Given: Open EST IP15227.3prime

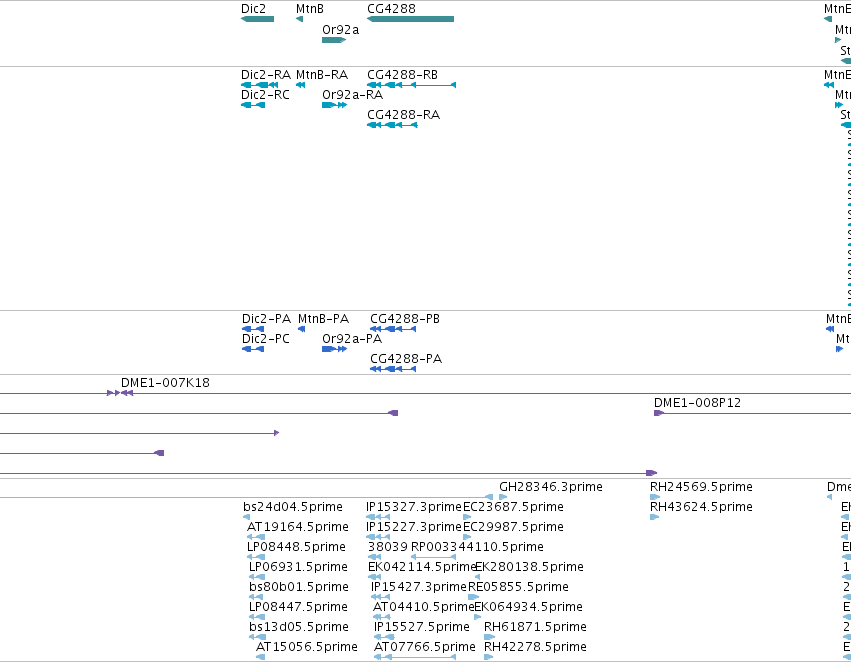Looking at the screenshot, I should coord(414,527).
